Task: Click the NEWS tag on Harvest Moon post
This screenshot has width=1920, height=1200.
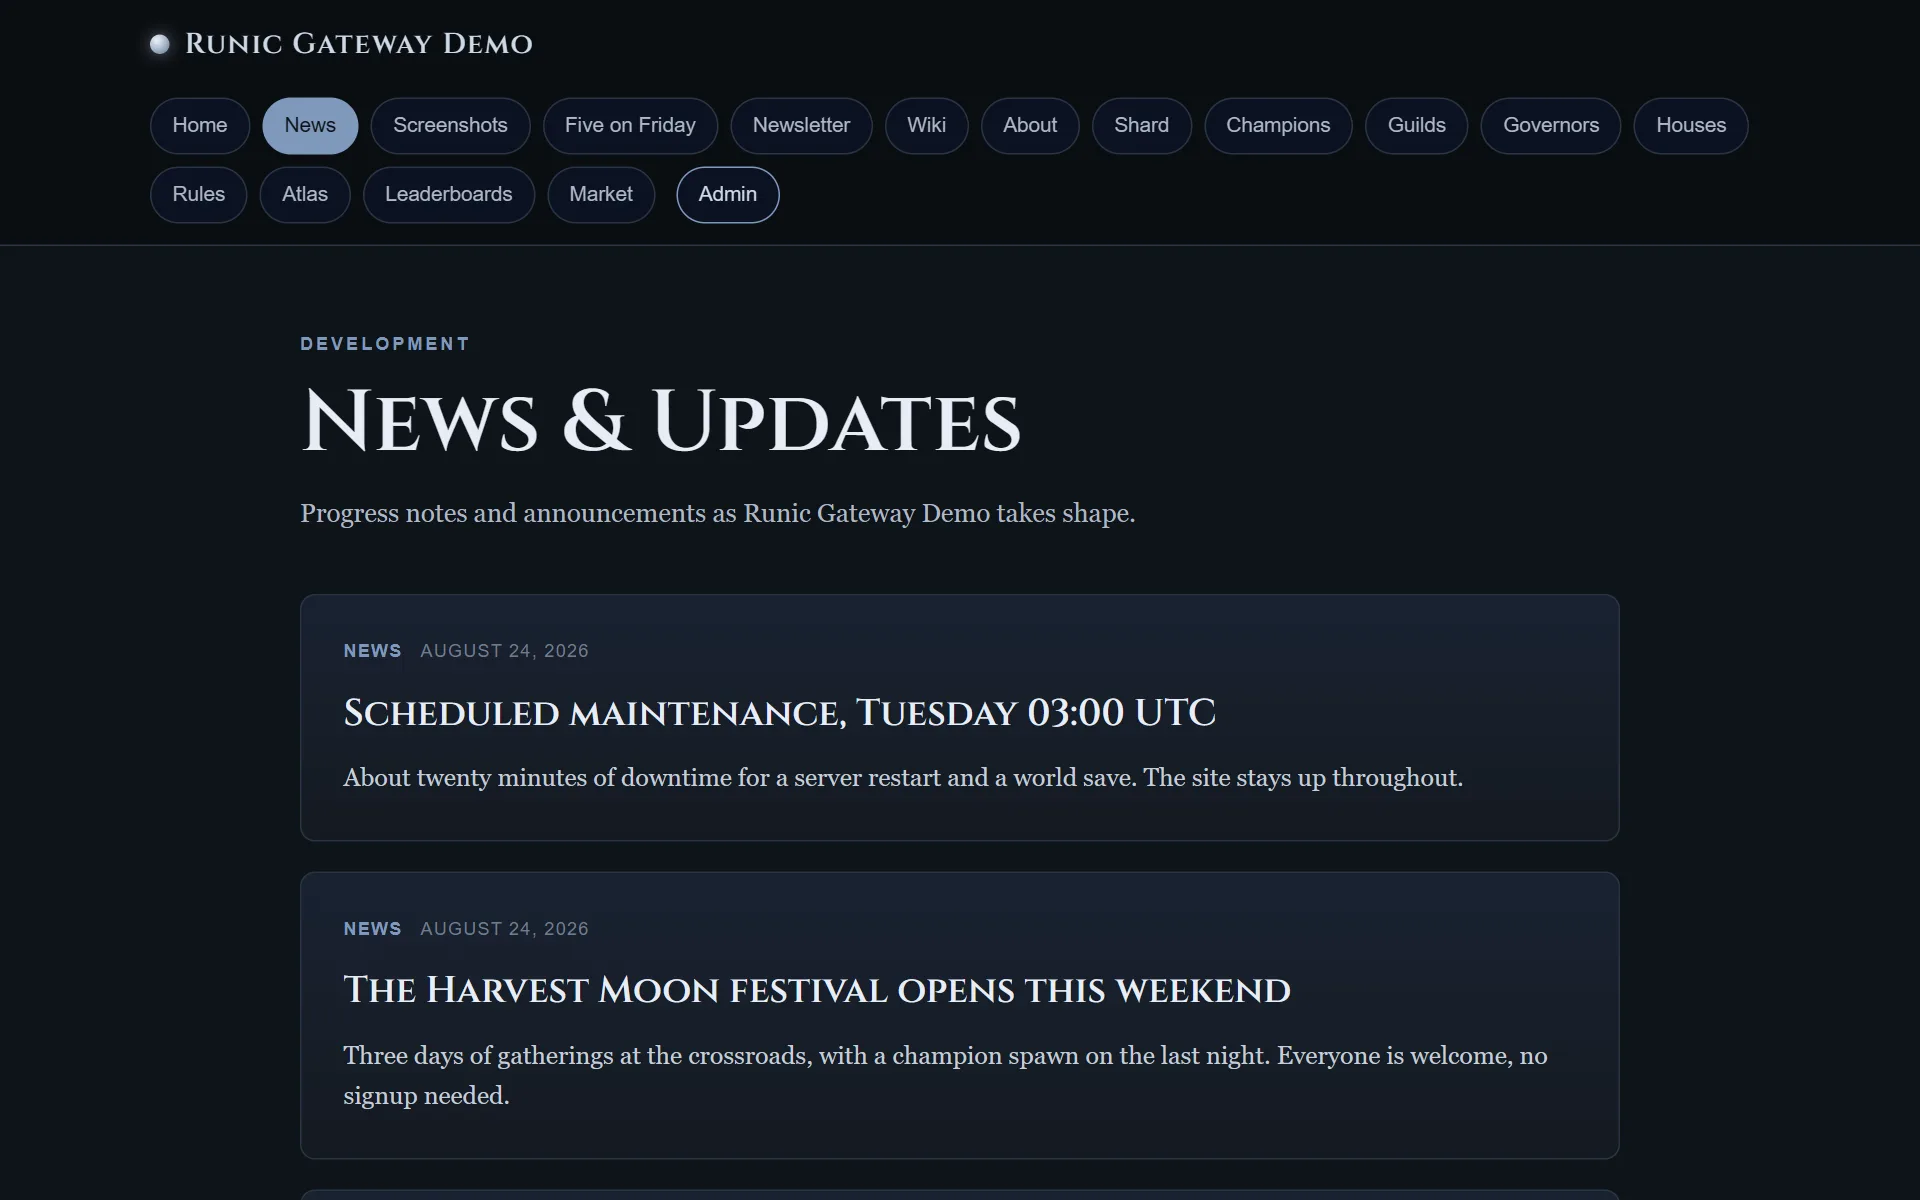Action: point(372,929)
